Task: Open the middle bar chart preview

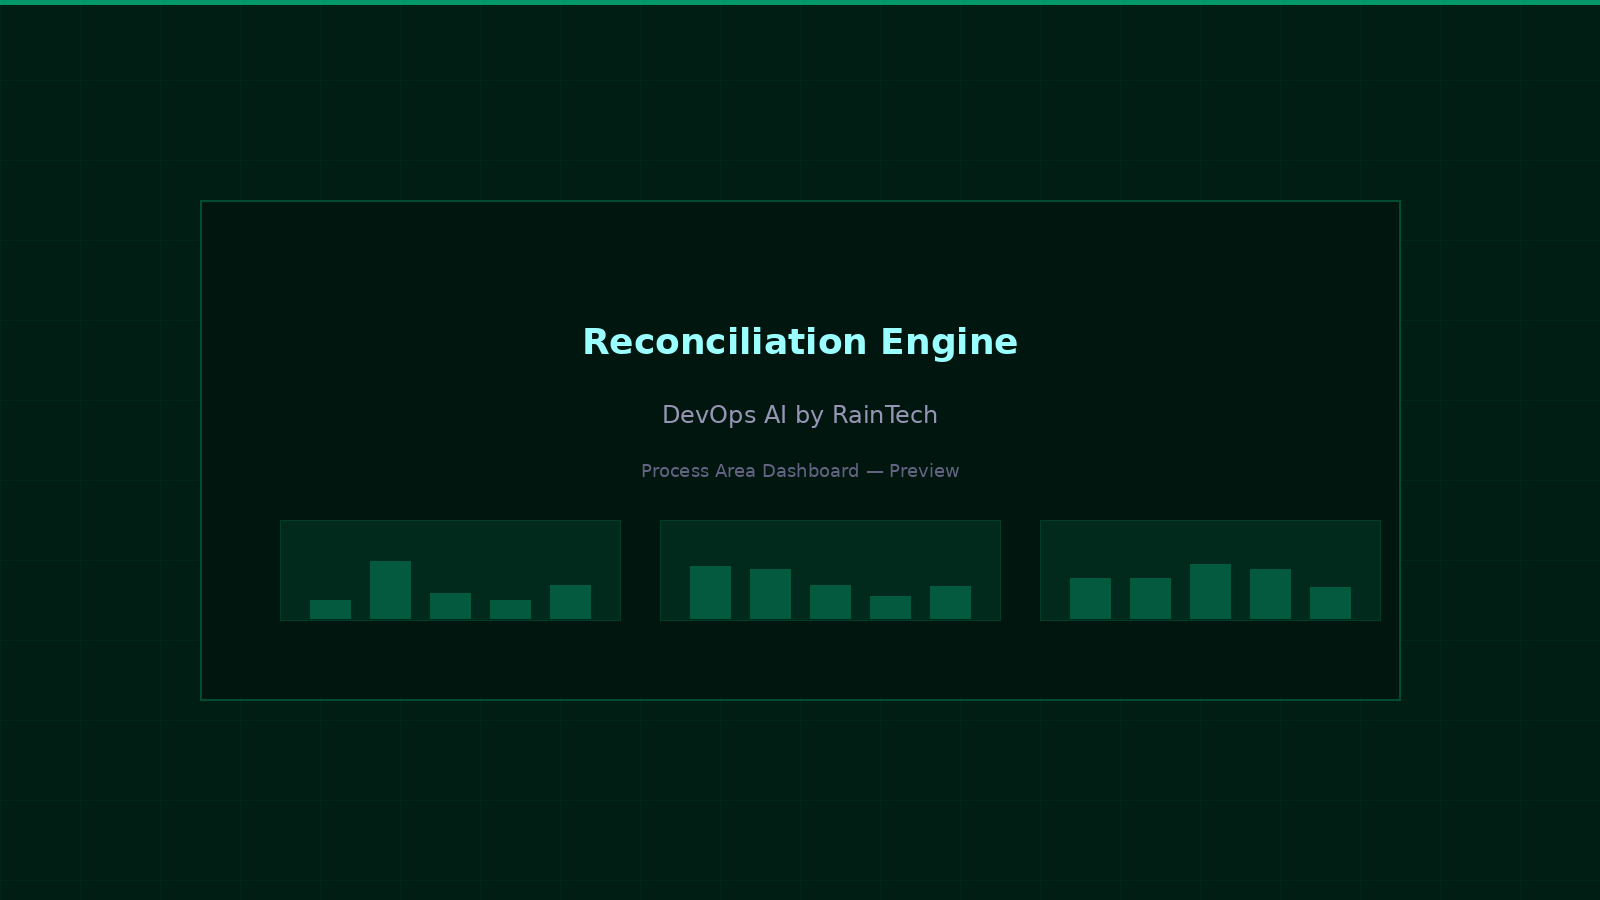Action: coord(830,570)
